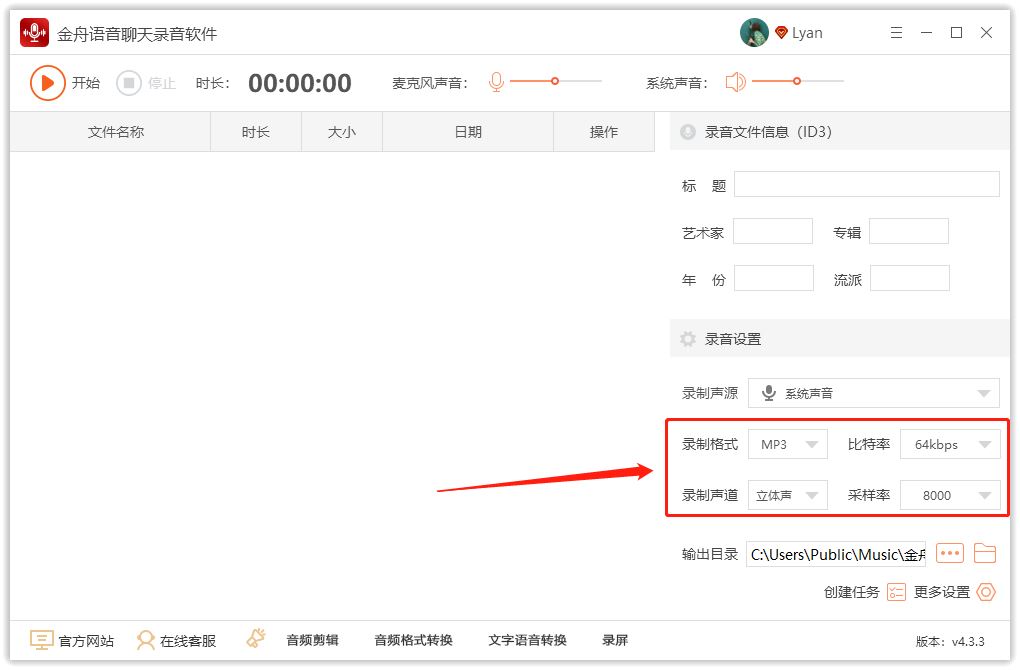This screenshot has height=670, width=1020.
Task: Open 更多设置 hexagon settings icon
Action: [986, 592]
